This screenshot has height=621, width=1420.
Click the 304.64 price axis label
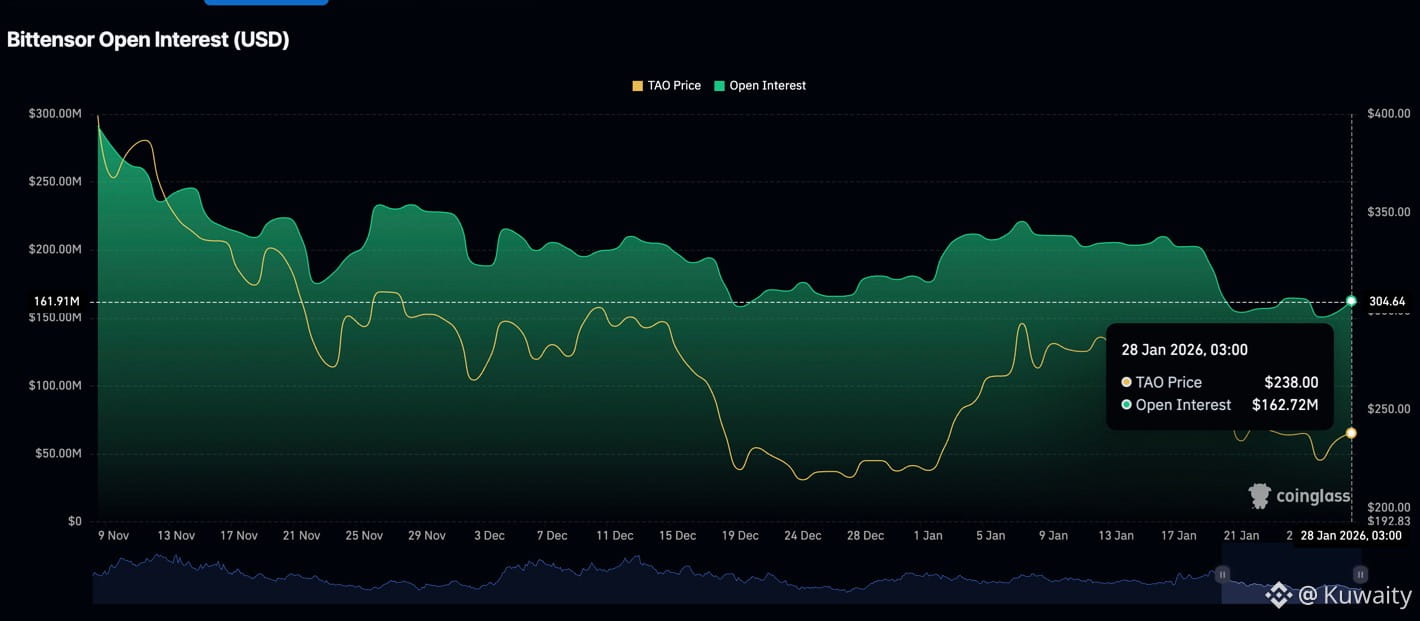pyautogui.click(x=1387, y=301)
